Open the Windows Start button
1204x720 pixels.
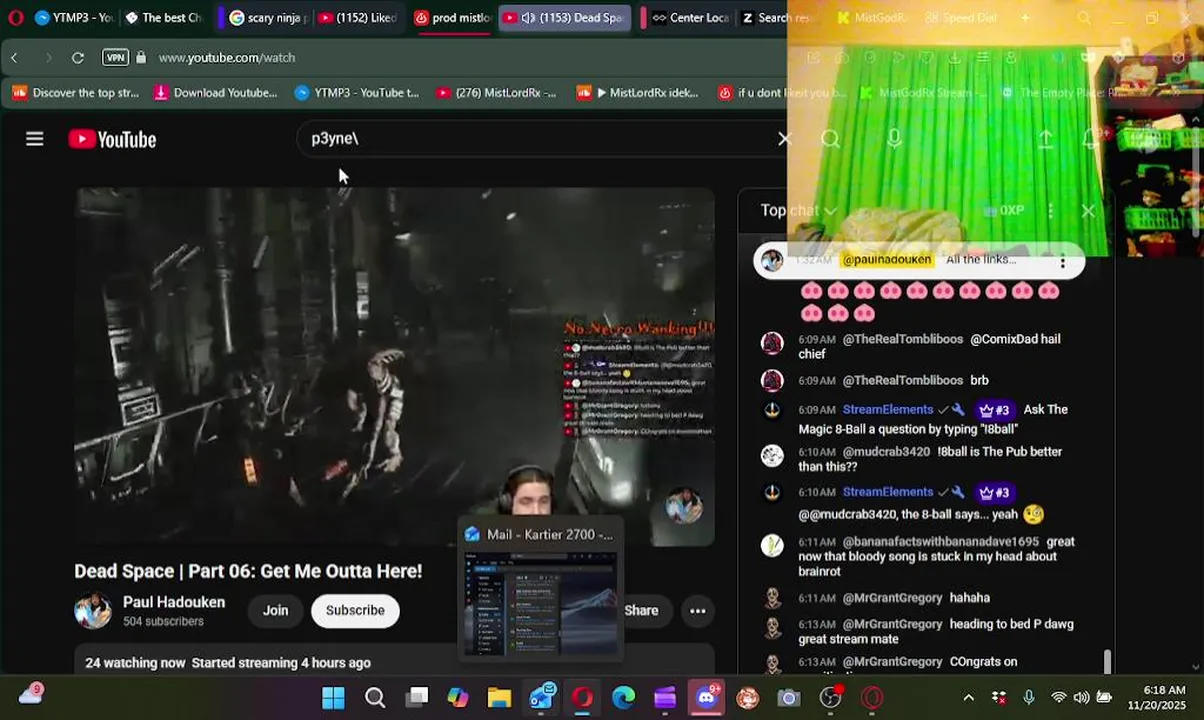pos(333,698)
